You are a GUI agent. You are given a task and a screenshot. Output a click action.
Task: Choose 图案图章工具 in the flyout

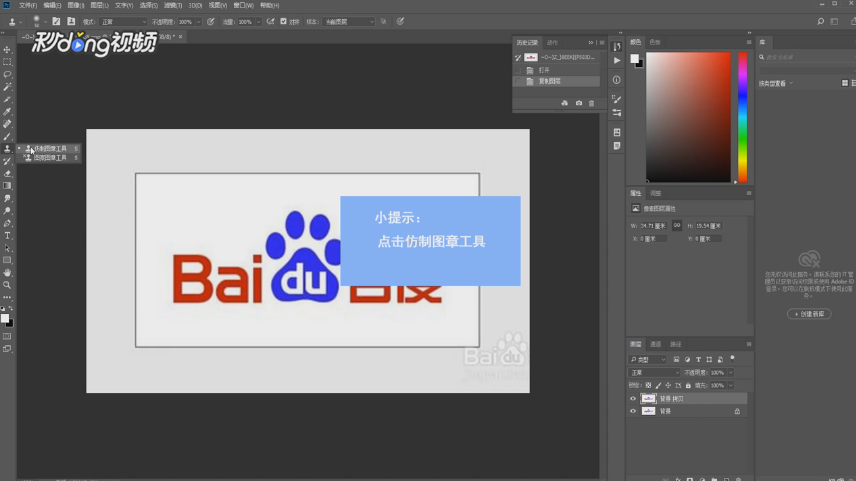click(x=50, y=158)
